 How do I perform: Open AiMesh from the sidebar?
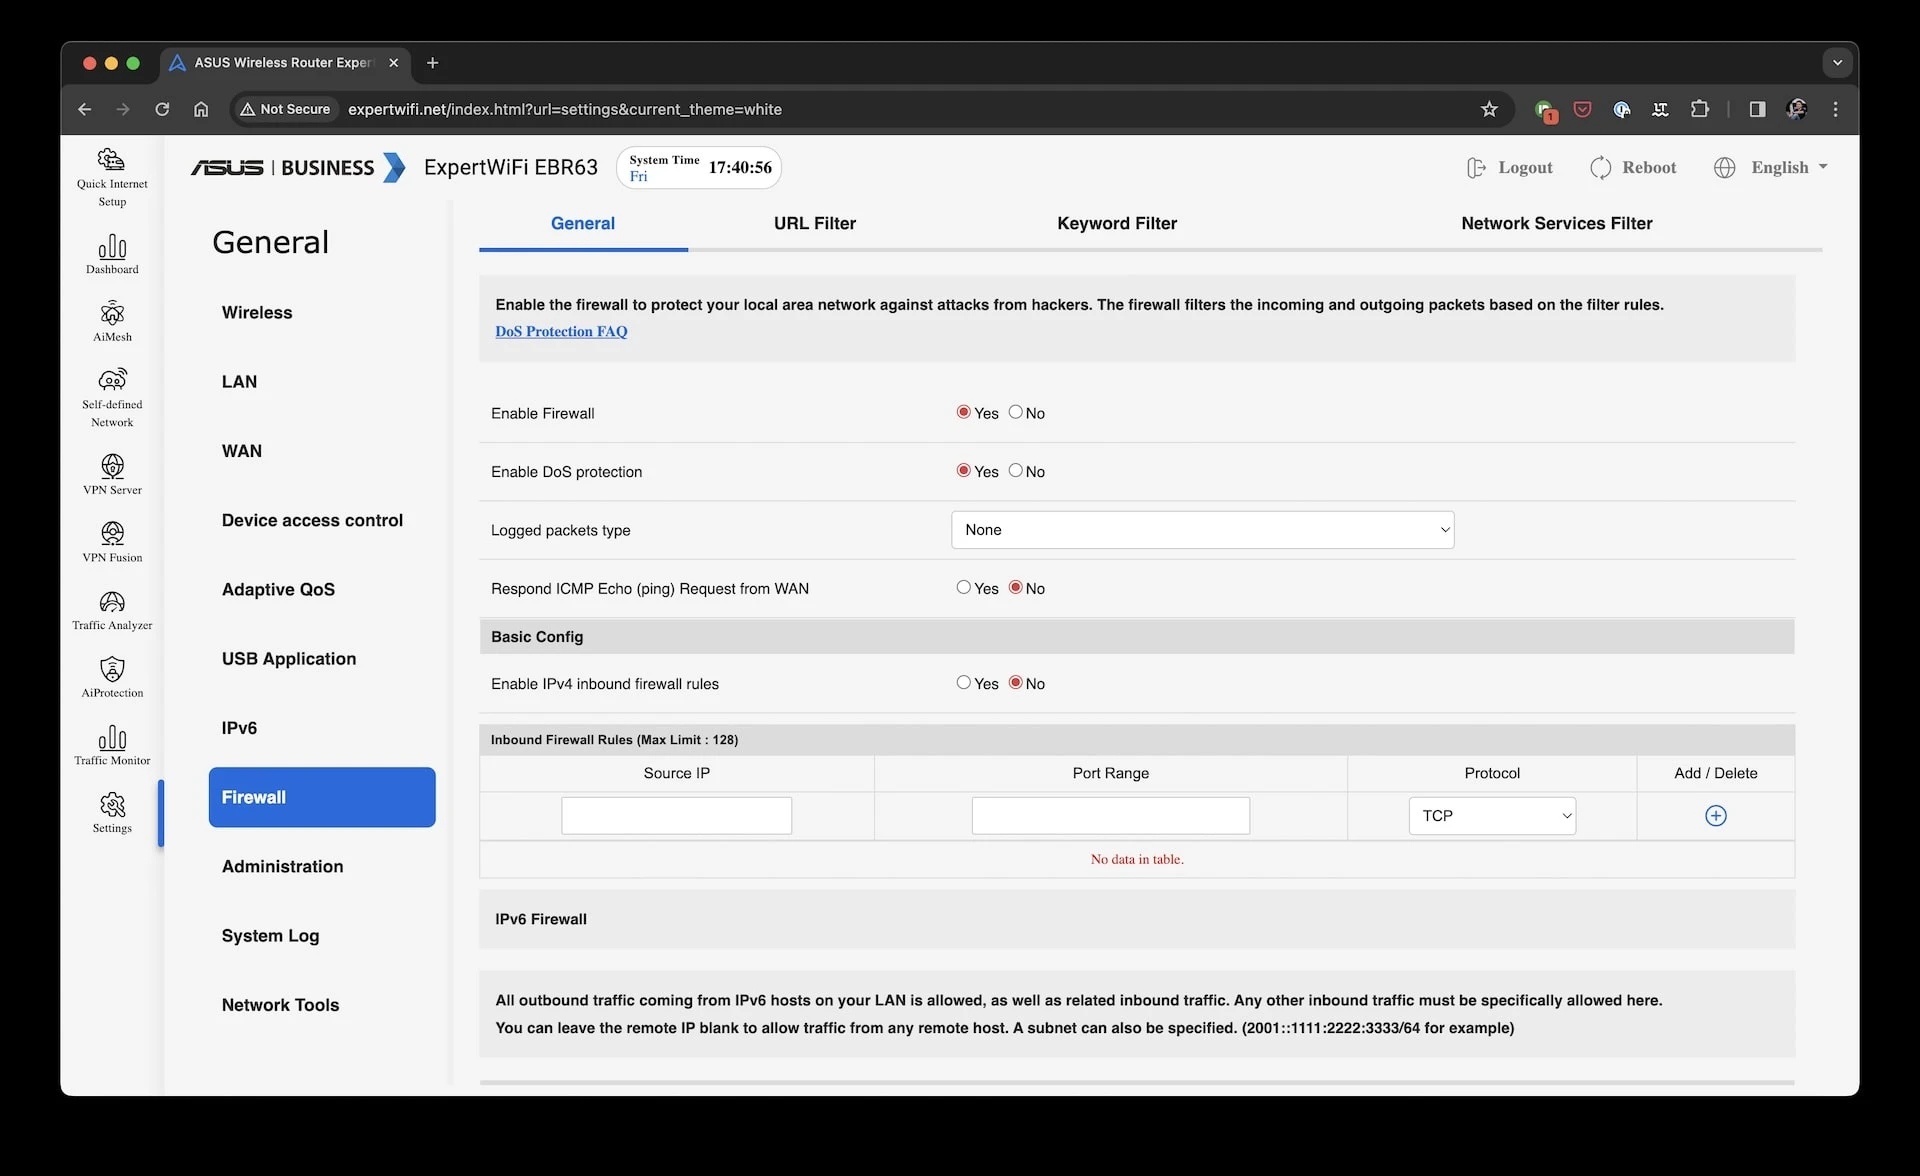point(112,321)
